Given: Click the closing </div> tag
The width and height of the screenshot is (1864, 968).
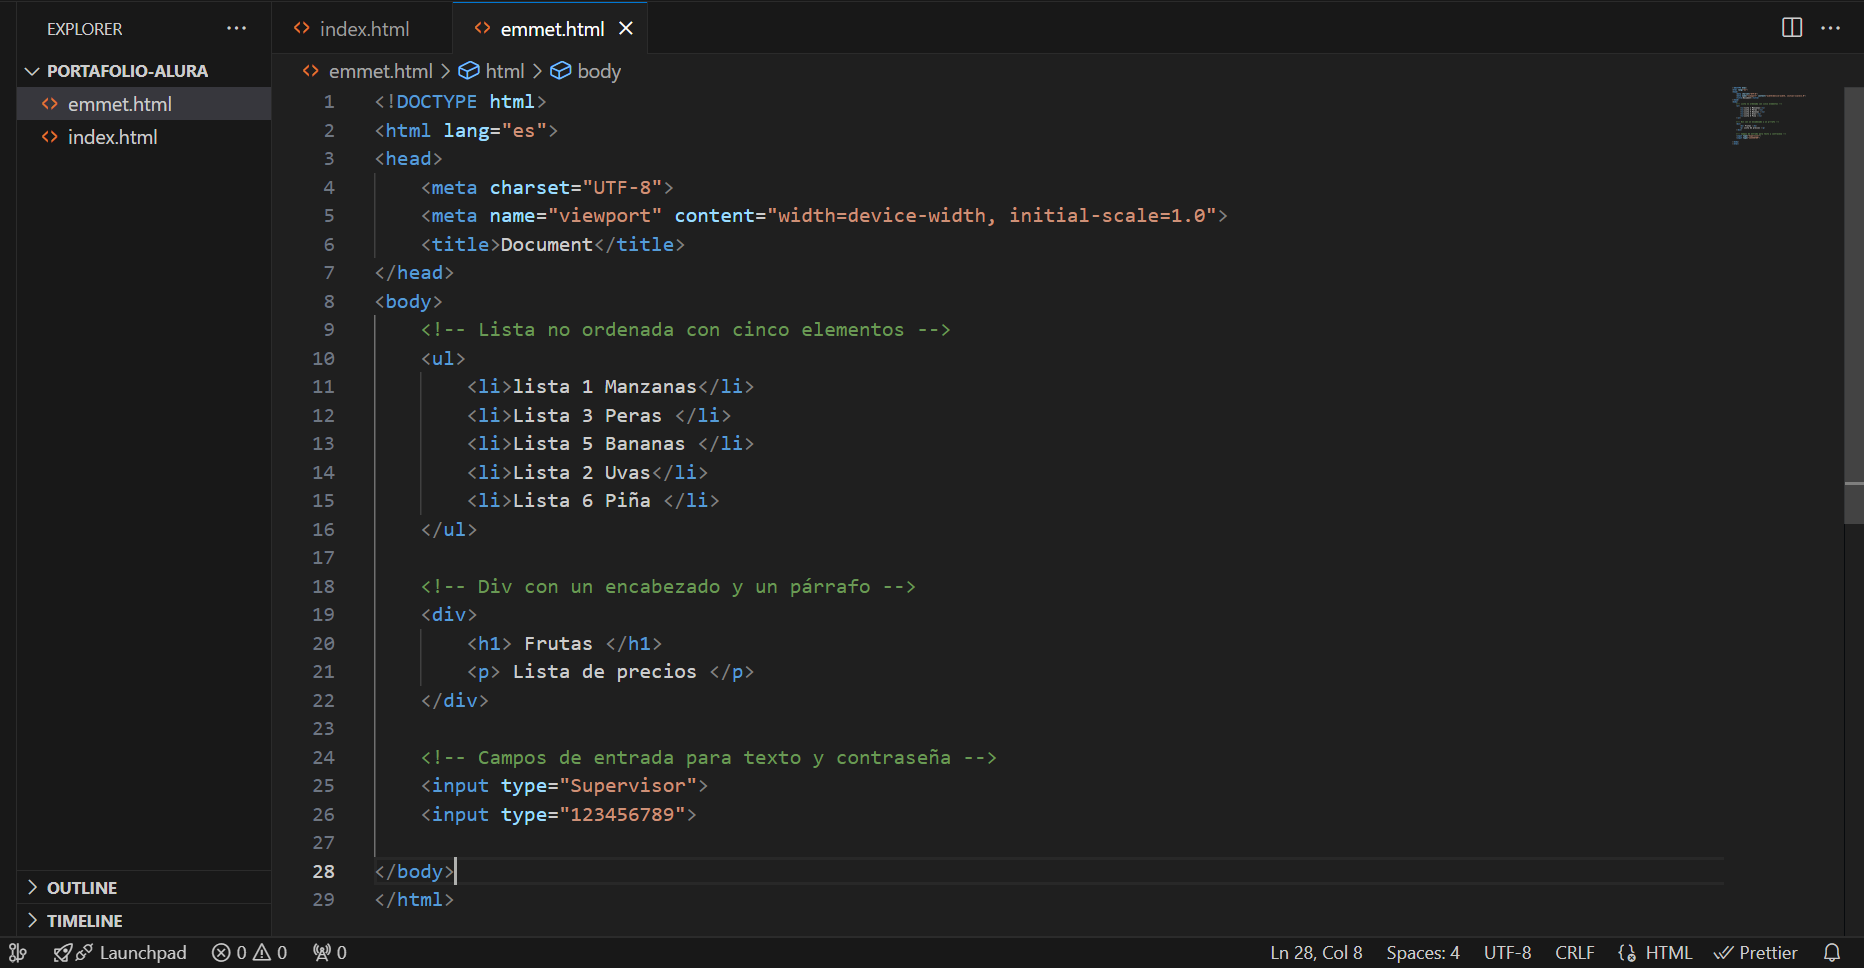Looking at the screenshot, I should 454,701.
